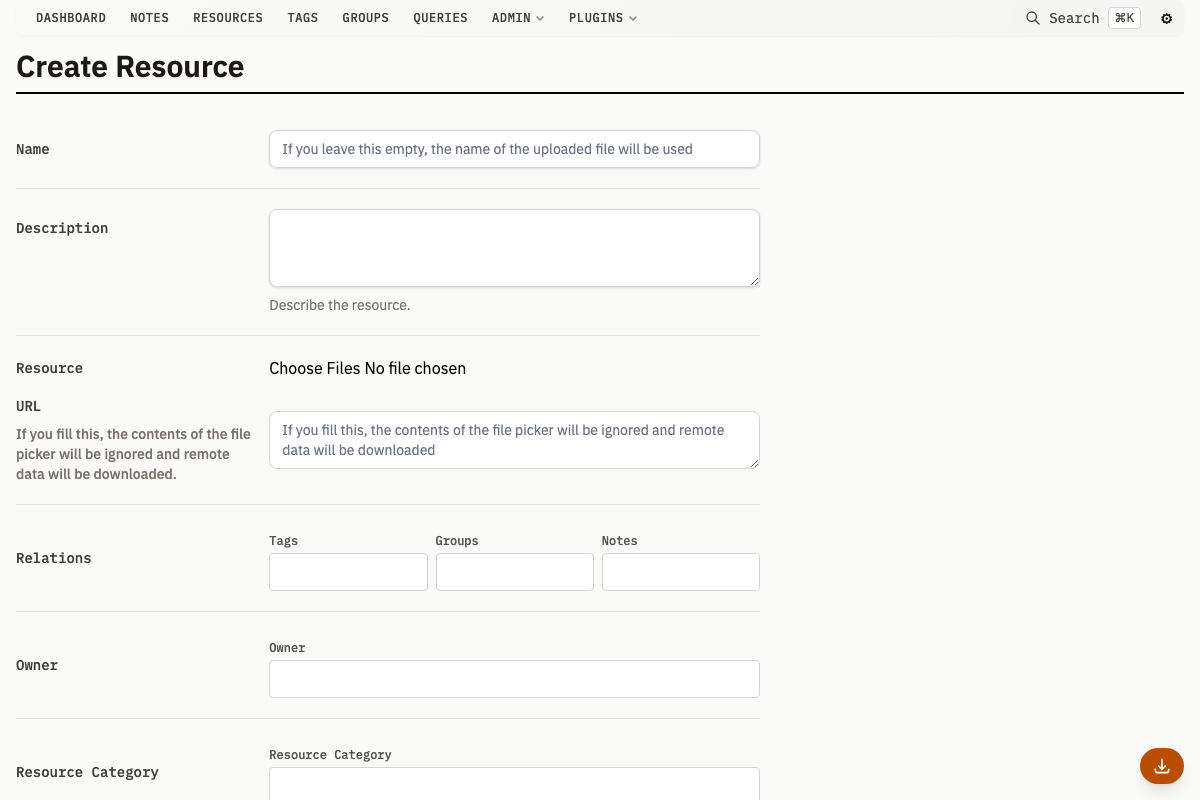
Task: Open search using the magnifier icon
Action: tap(1032, 18)
